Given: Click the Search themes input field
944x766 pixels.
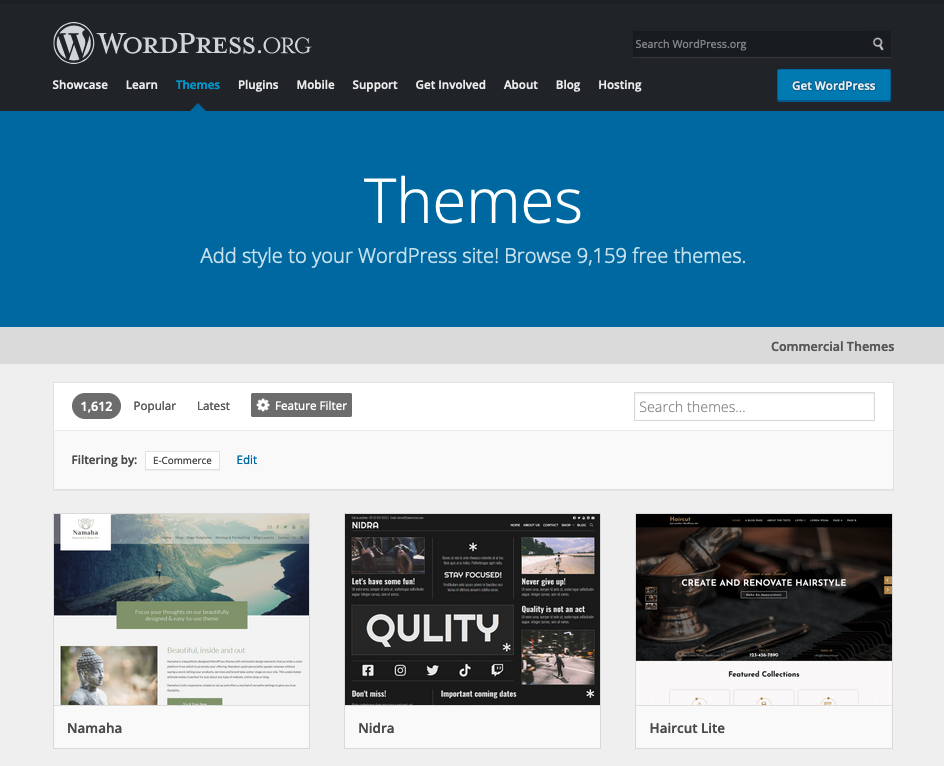Looking at the screenshot, I should click(x=754, y=406).
